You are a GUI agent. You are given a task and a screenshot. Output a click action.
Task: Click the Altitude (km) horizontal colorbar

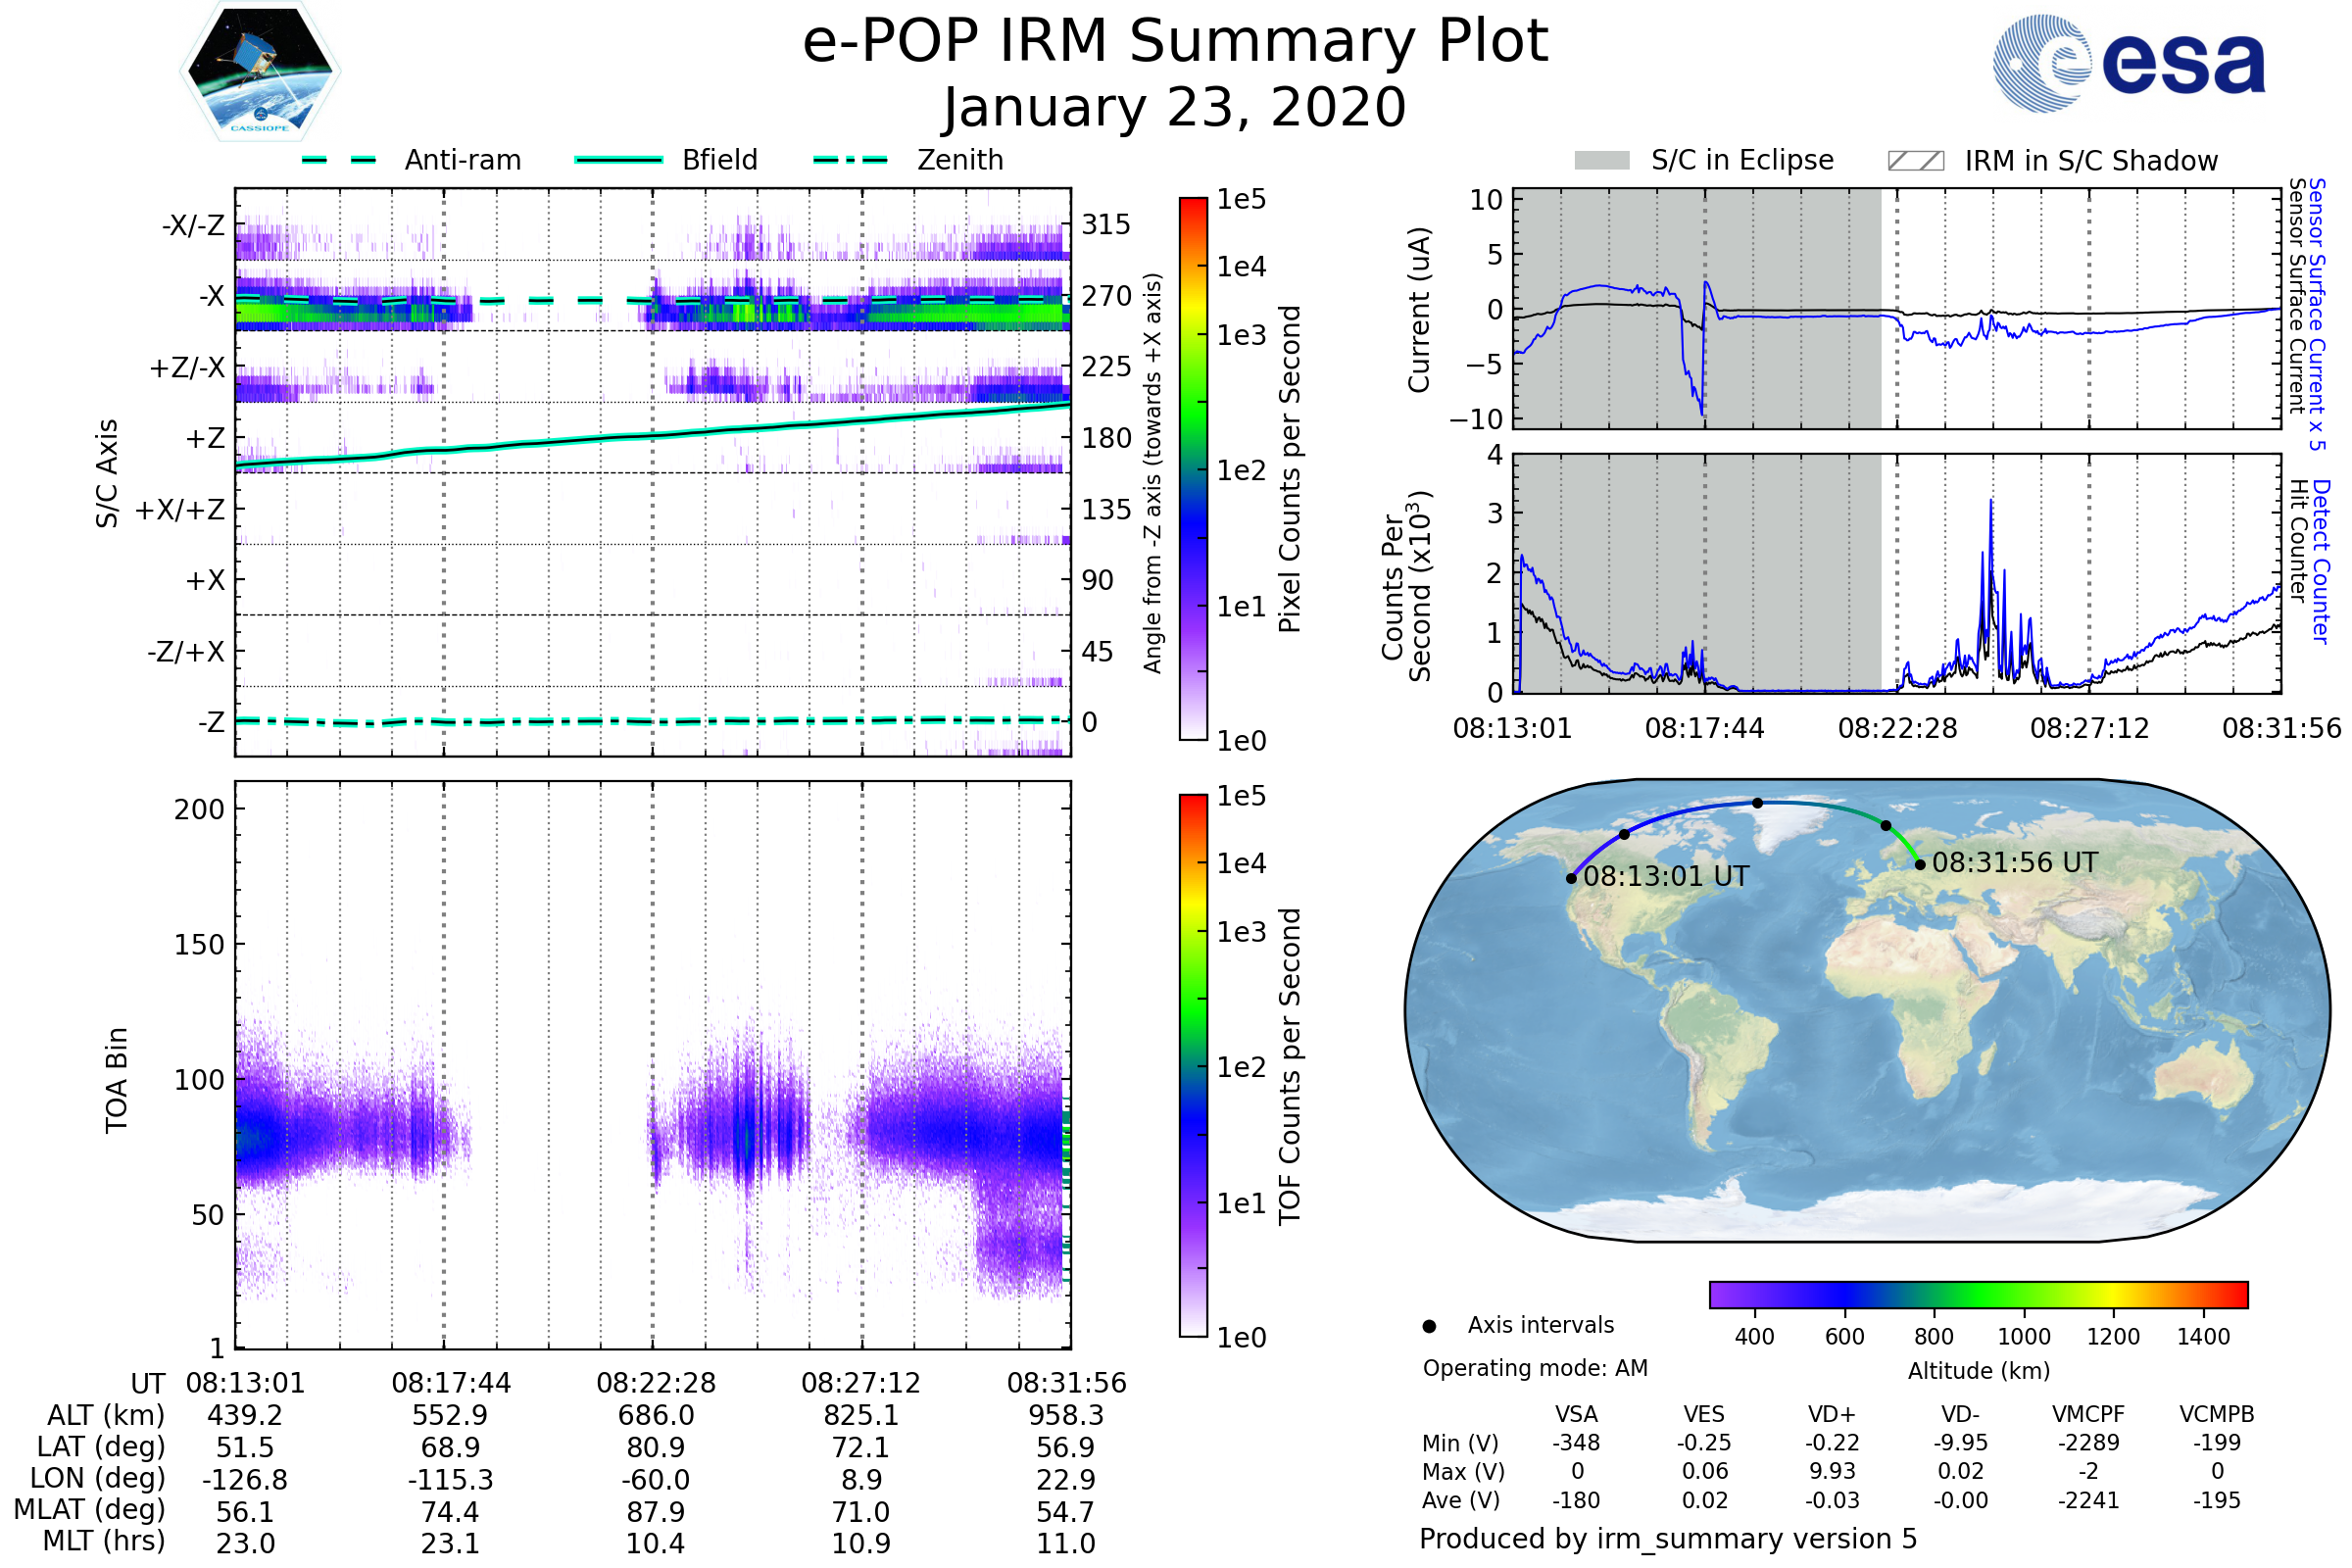(1978, 1294)
